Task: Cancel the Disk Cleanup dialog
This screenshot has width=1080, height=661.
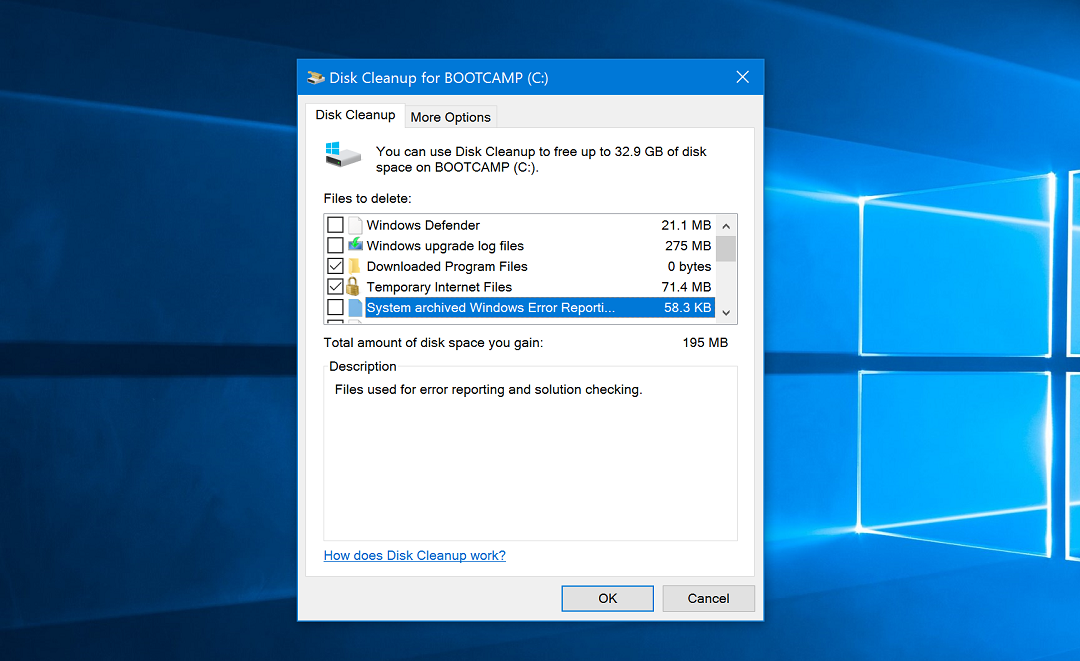Action: [708, 598]
